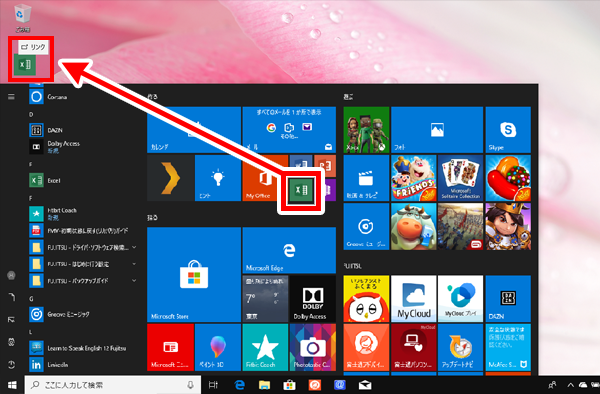The width and height of the screenshot is (600, 394).
Task: Open Settings gear in the Start rail
Action: [x=11, y=342]
